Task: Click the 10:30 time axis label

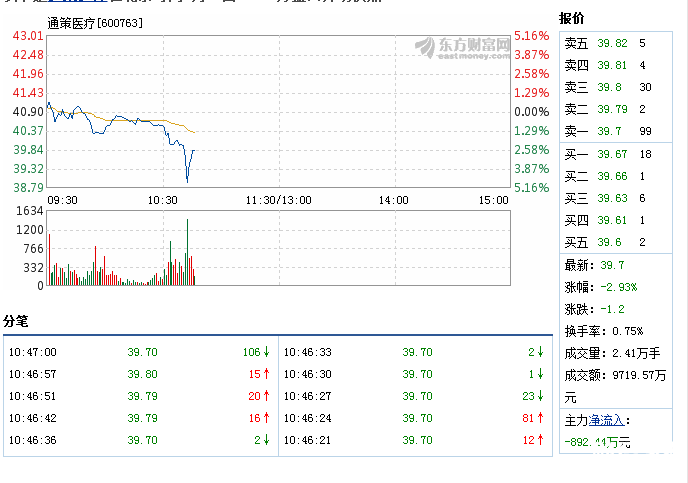Action: tap(162, 200)
